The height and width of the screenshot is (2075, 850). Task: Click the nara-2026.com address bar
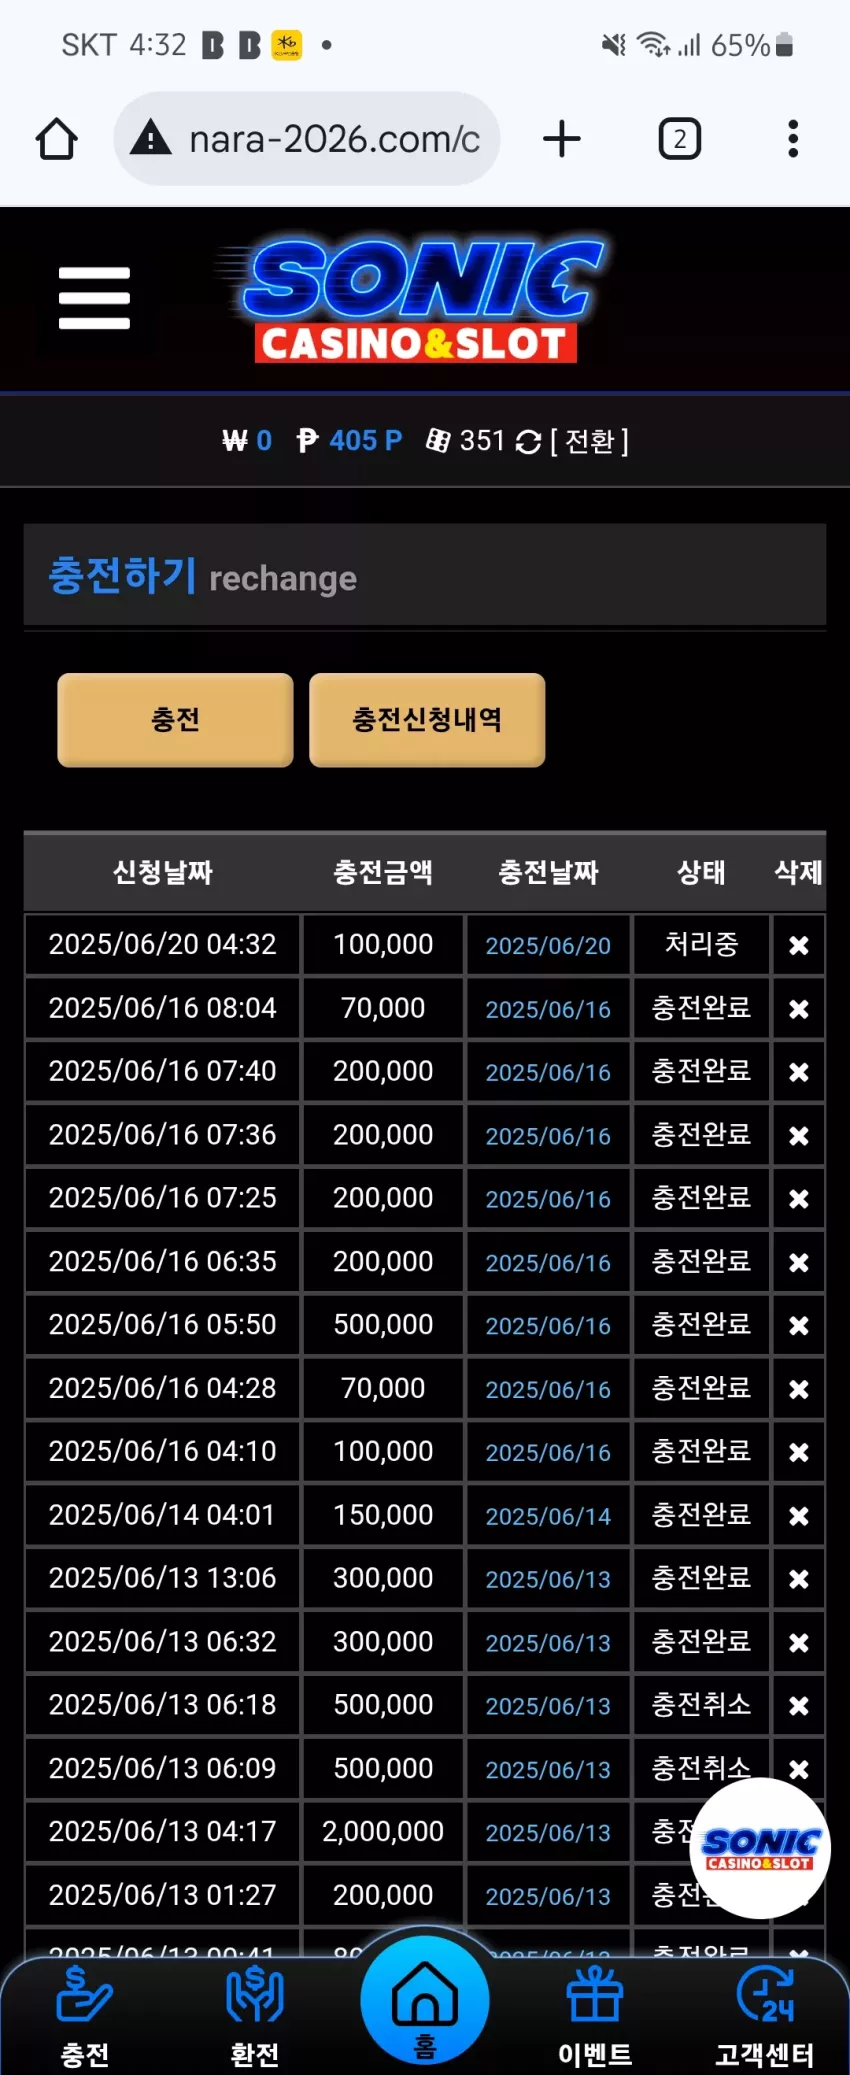tap(307, 139)
